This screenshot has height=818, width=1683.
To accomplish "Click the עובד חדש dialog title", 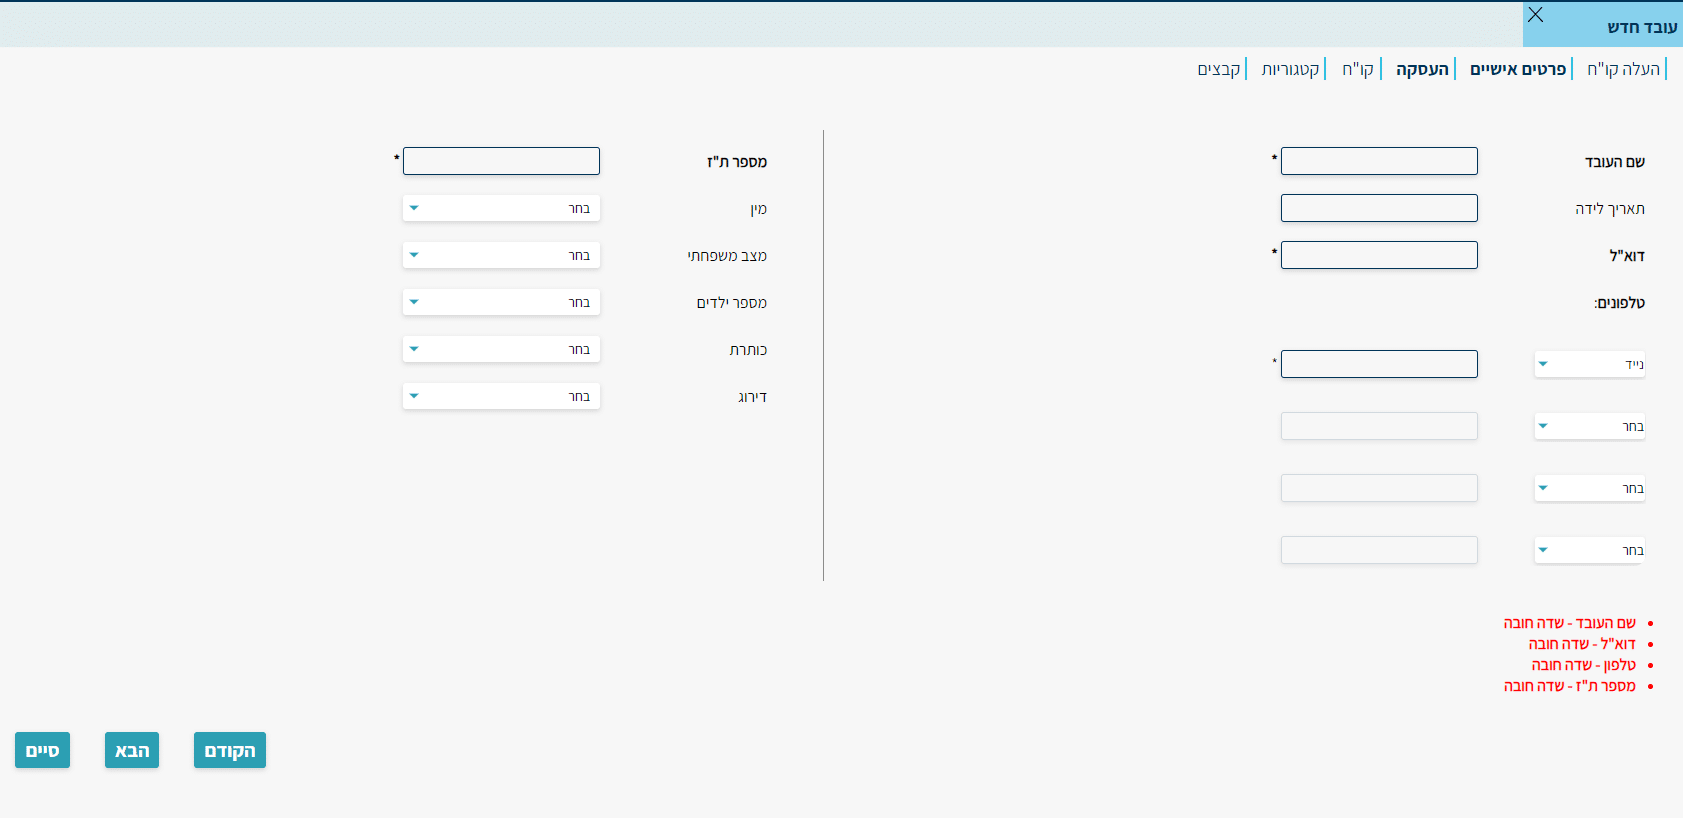I will 1642,27.
